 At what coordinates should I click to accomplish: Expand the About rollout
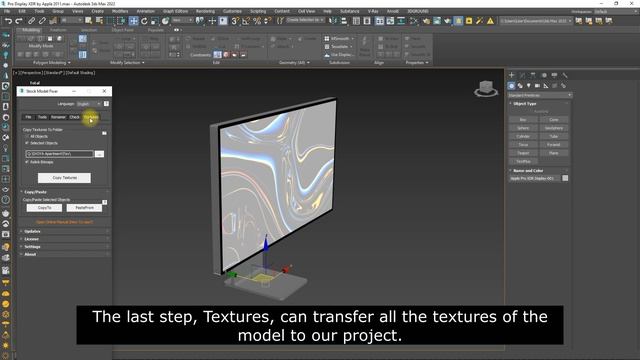(64, 254)
